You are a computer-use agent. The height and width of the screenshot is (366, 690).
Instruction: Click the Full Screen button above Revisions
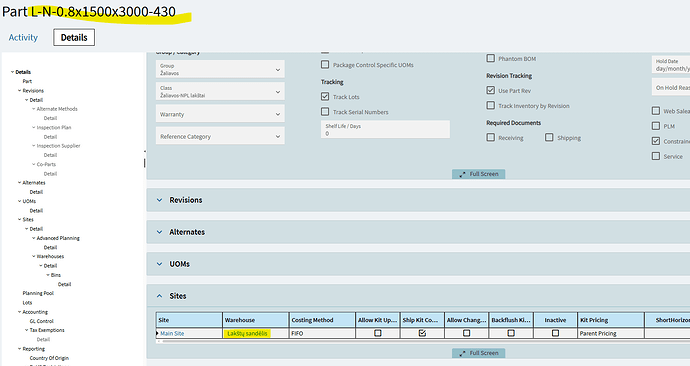478,174
